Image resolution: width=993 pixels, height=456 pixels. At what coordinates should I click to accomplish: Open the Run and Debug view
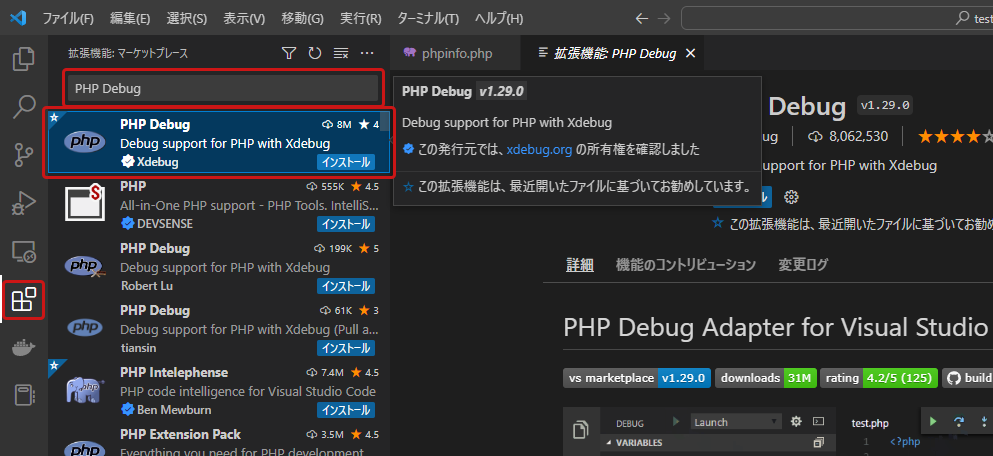coord(24,203)
